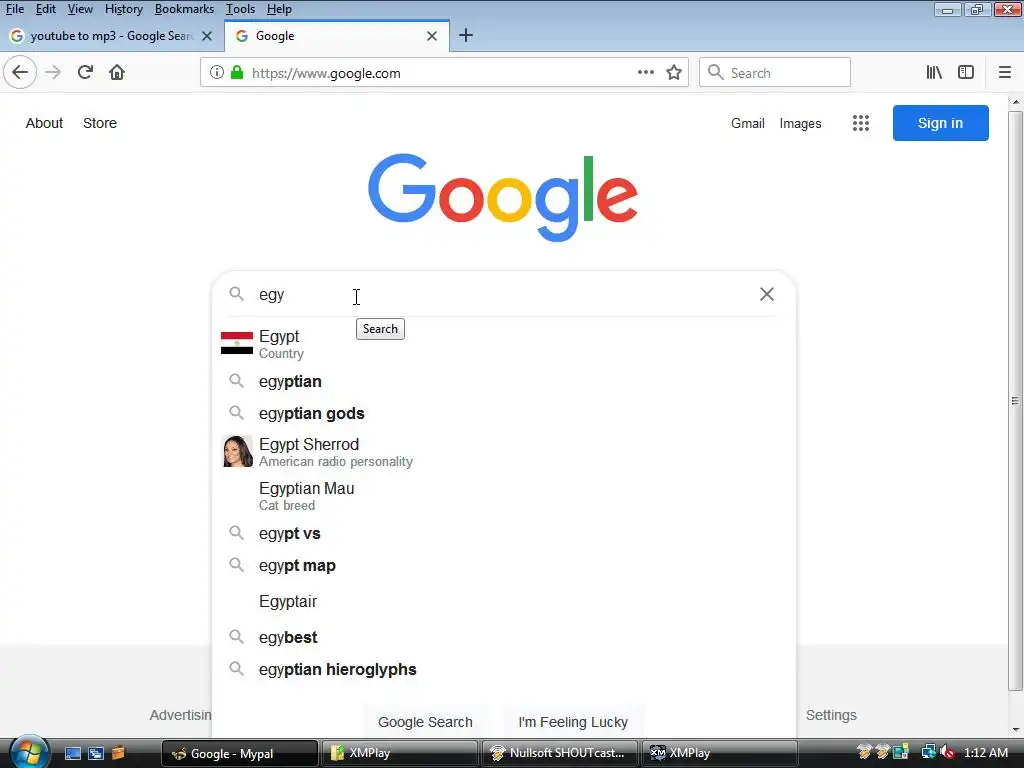Click the Windows Start orb
Screen dimensions: 1024x768
tap(30, 752)
